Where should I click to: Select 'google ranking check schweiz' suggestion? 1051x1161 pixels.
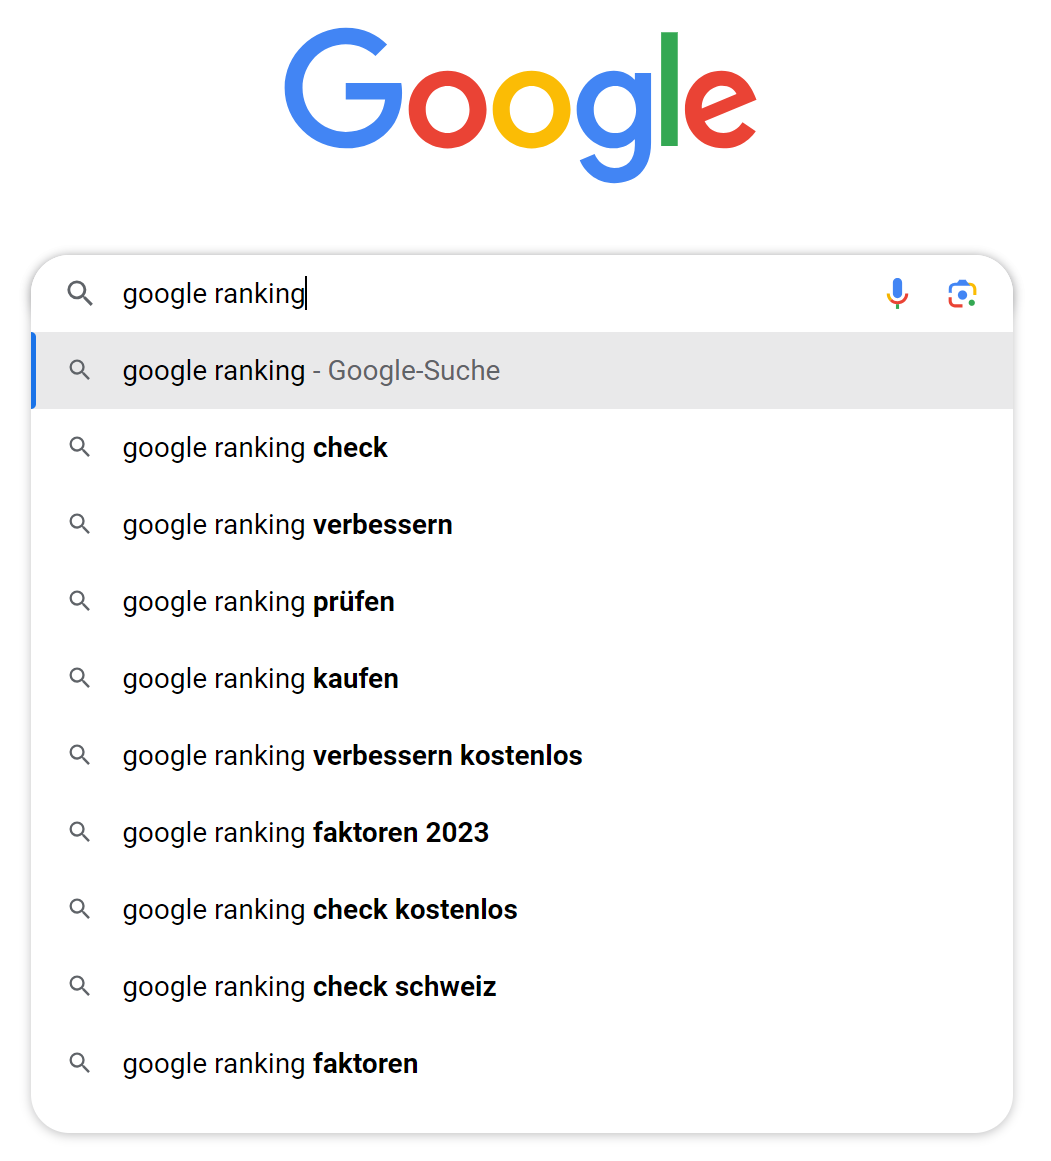point(309,987)
